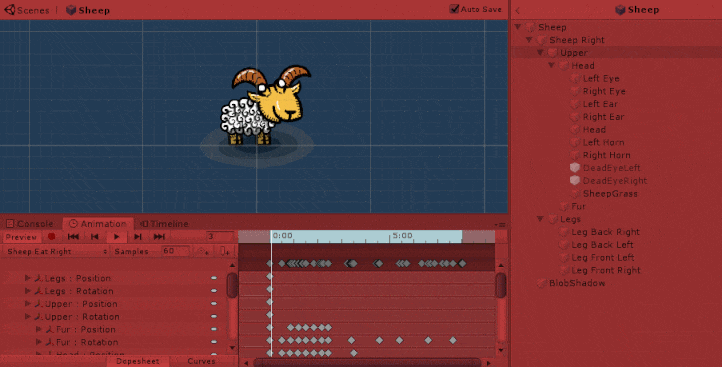
Task: Click the record keyframe red button
Action: (52, 237)
